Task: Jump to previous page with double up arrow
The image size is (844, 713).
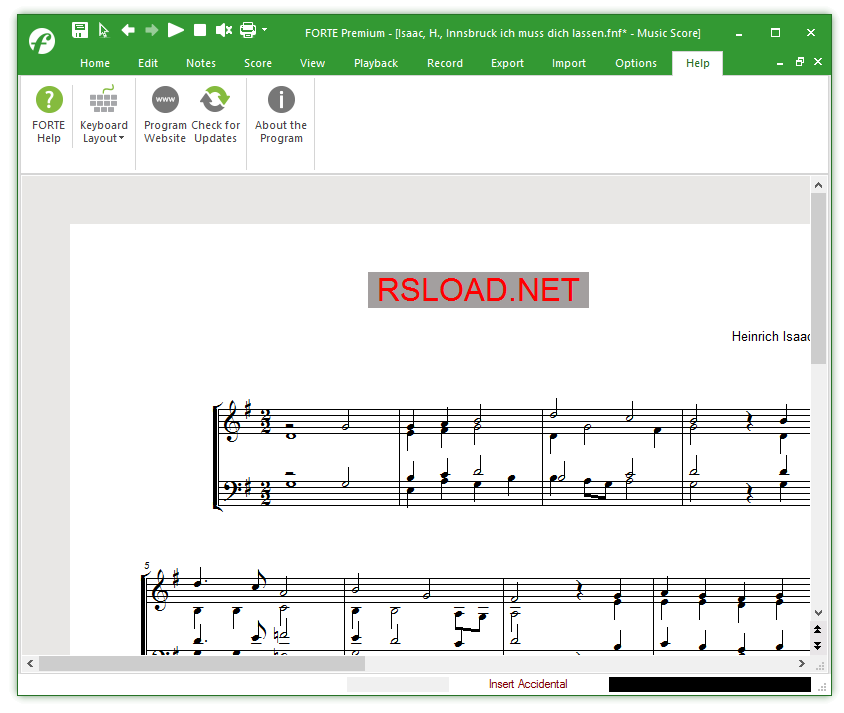Action: coord(818,630)
